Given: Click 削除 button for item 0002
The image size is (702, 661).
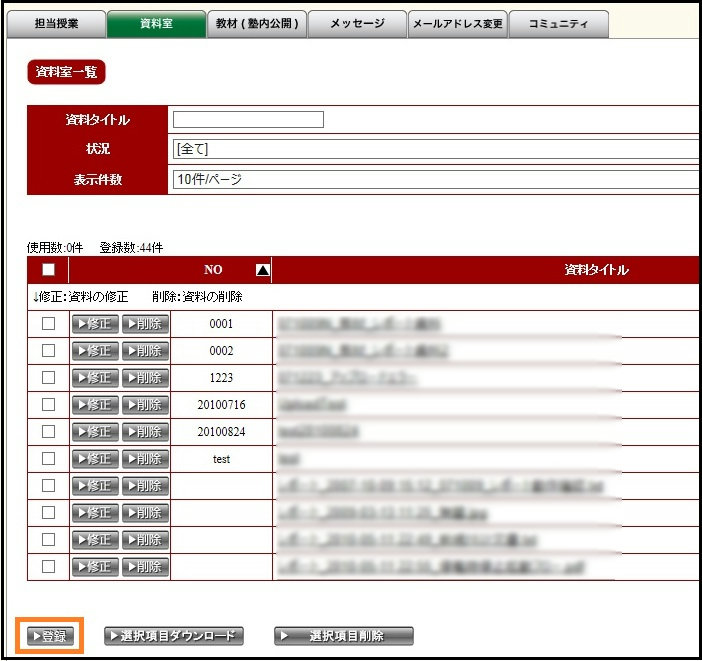Looking at the screenshot, I should point(146,351).
